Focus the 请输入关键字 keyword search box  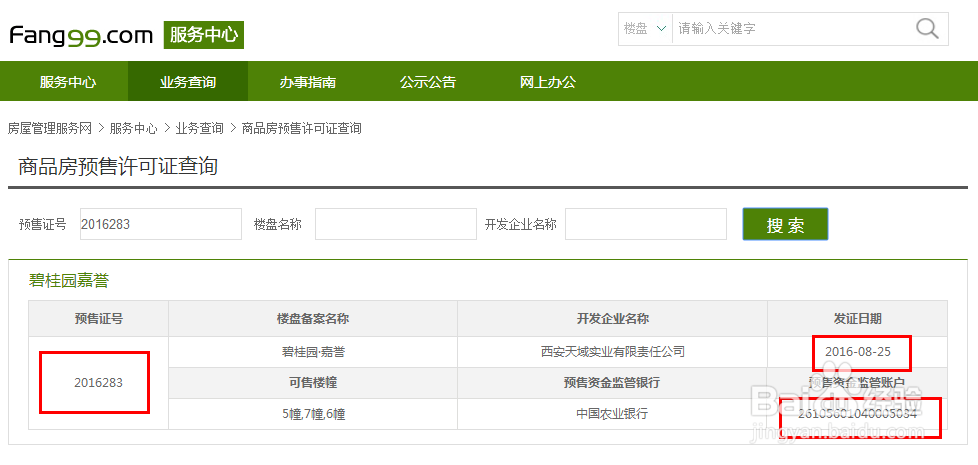[x=792, y=29]
